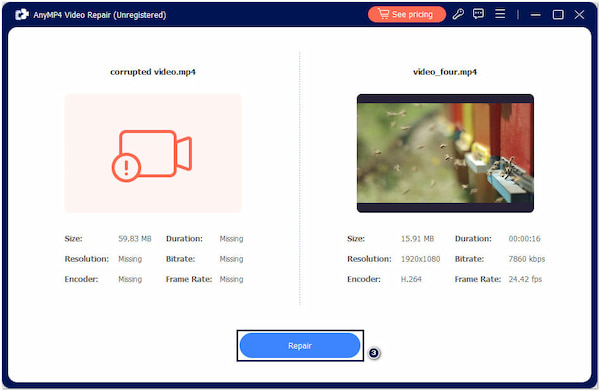600x391 pixels.
Task: Open the feedback chat icon
Action: pyautogui.click(x=478, y=15)
